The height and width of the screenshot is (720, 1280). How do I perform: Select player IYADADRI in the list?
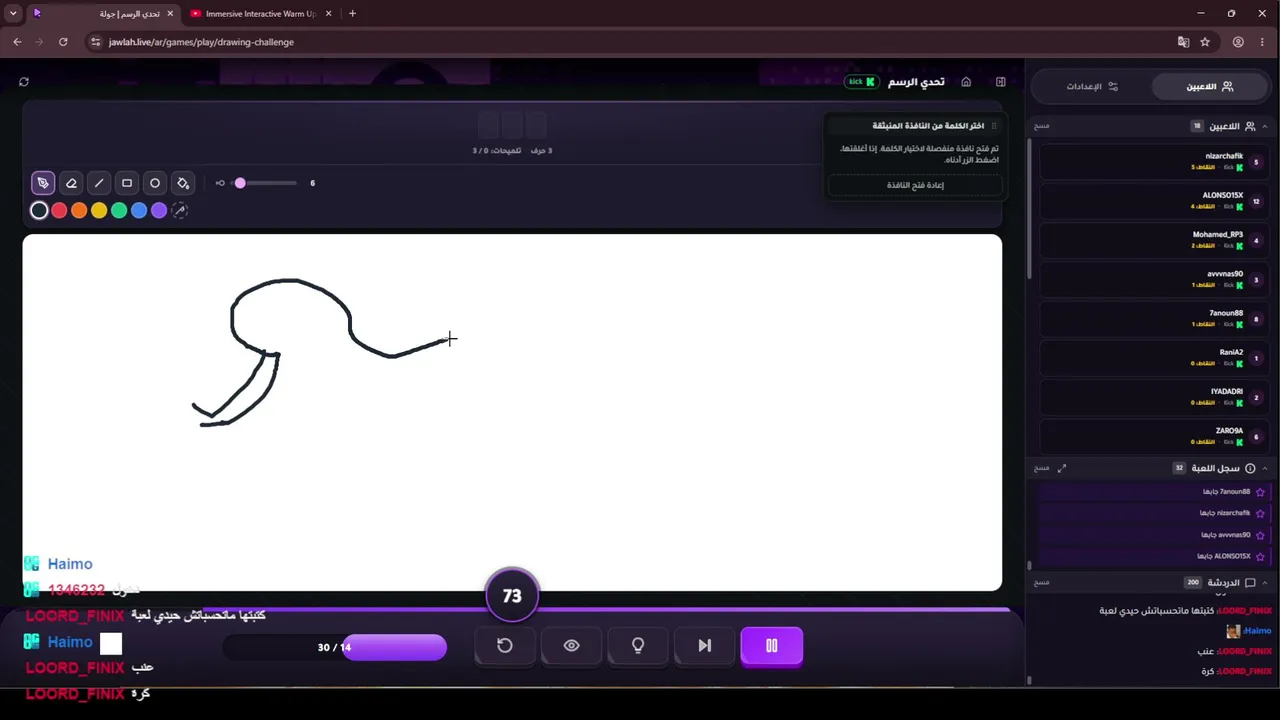click(1154, 397)
